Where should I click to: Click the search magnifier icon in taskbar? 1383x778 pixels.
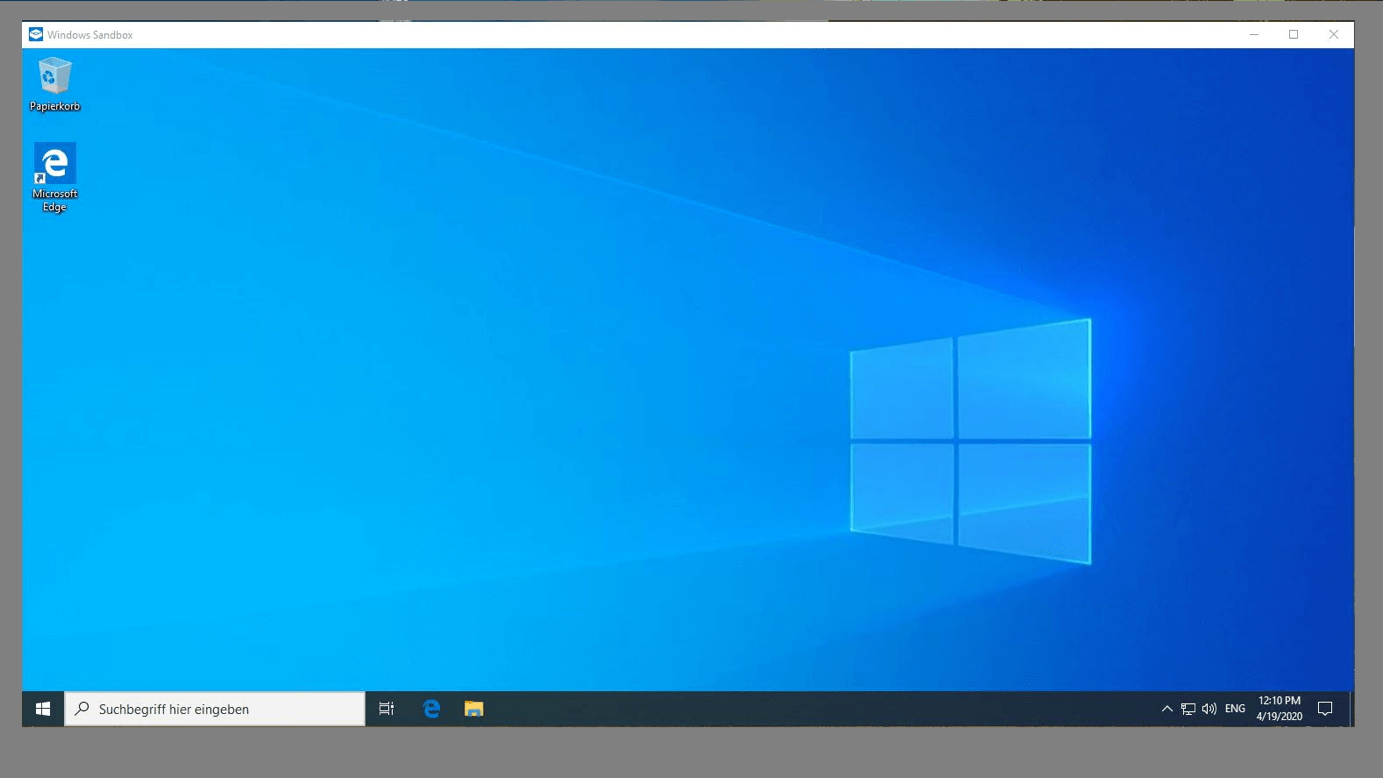(82, 709)
